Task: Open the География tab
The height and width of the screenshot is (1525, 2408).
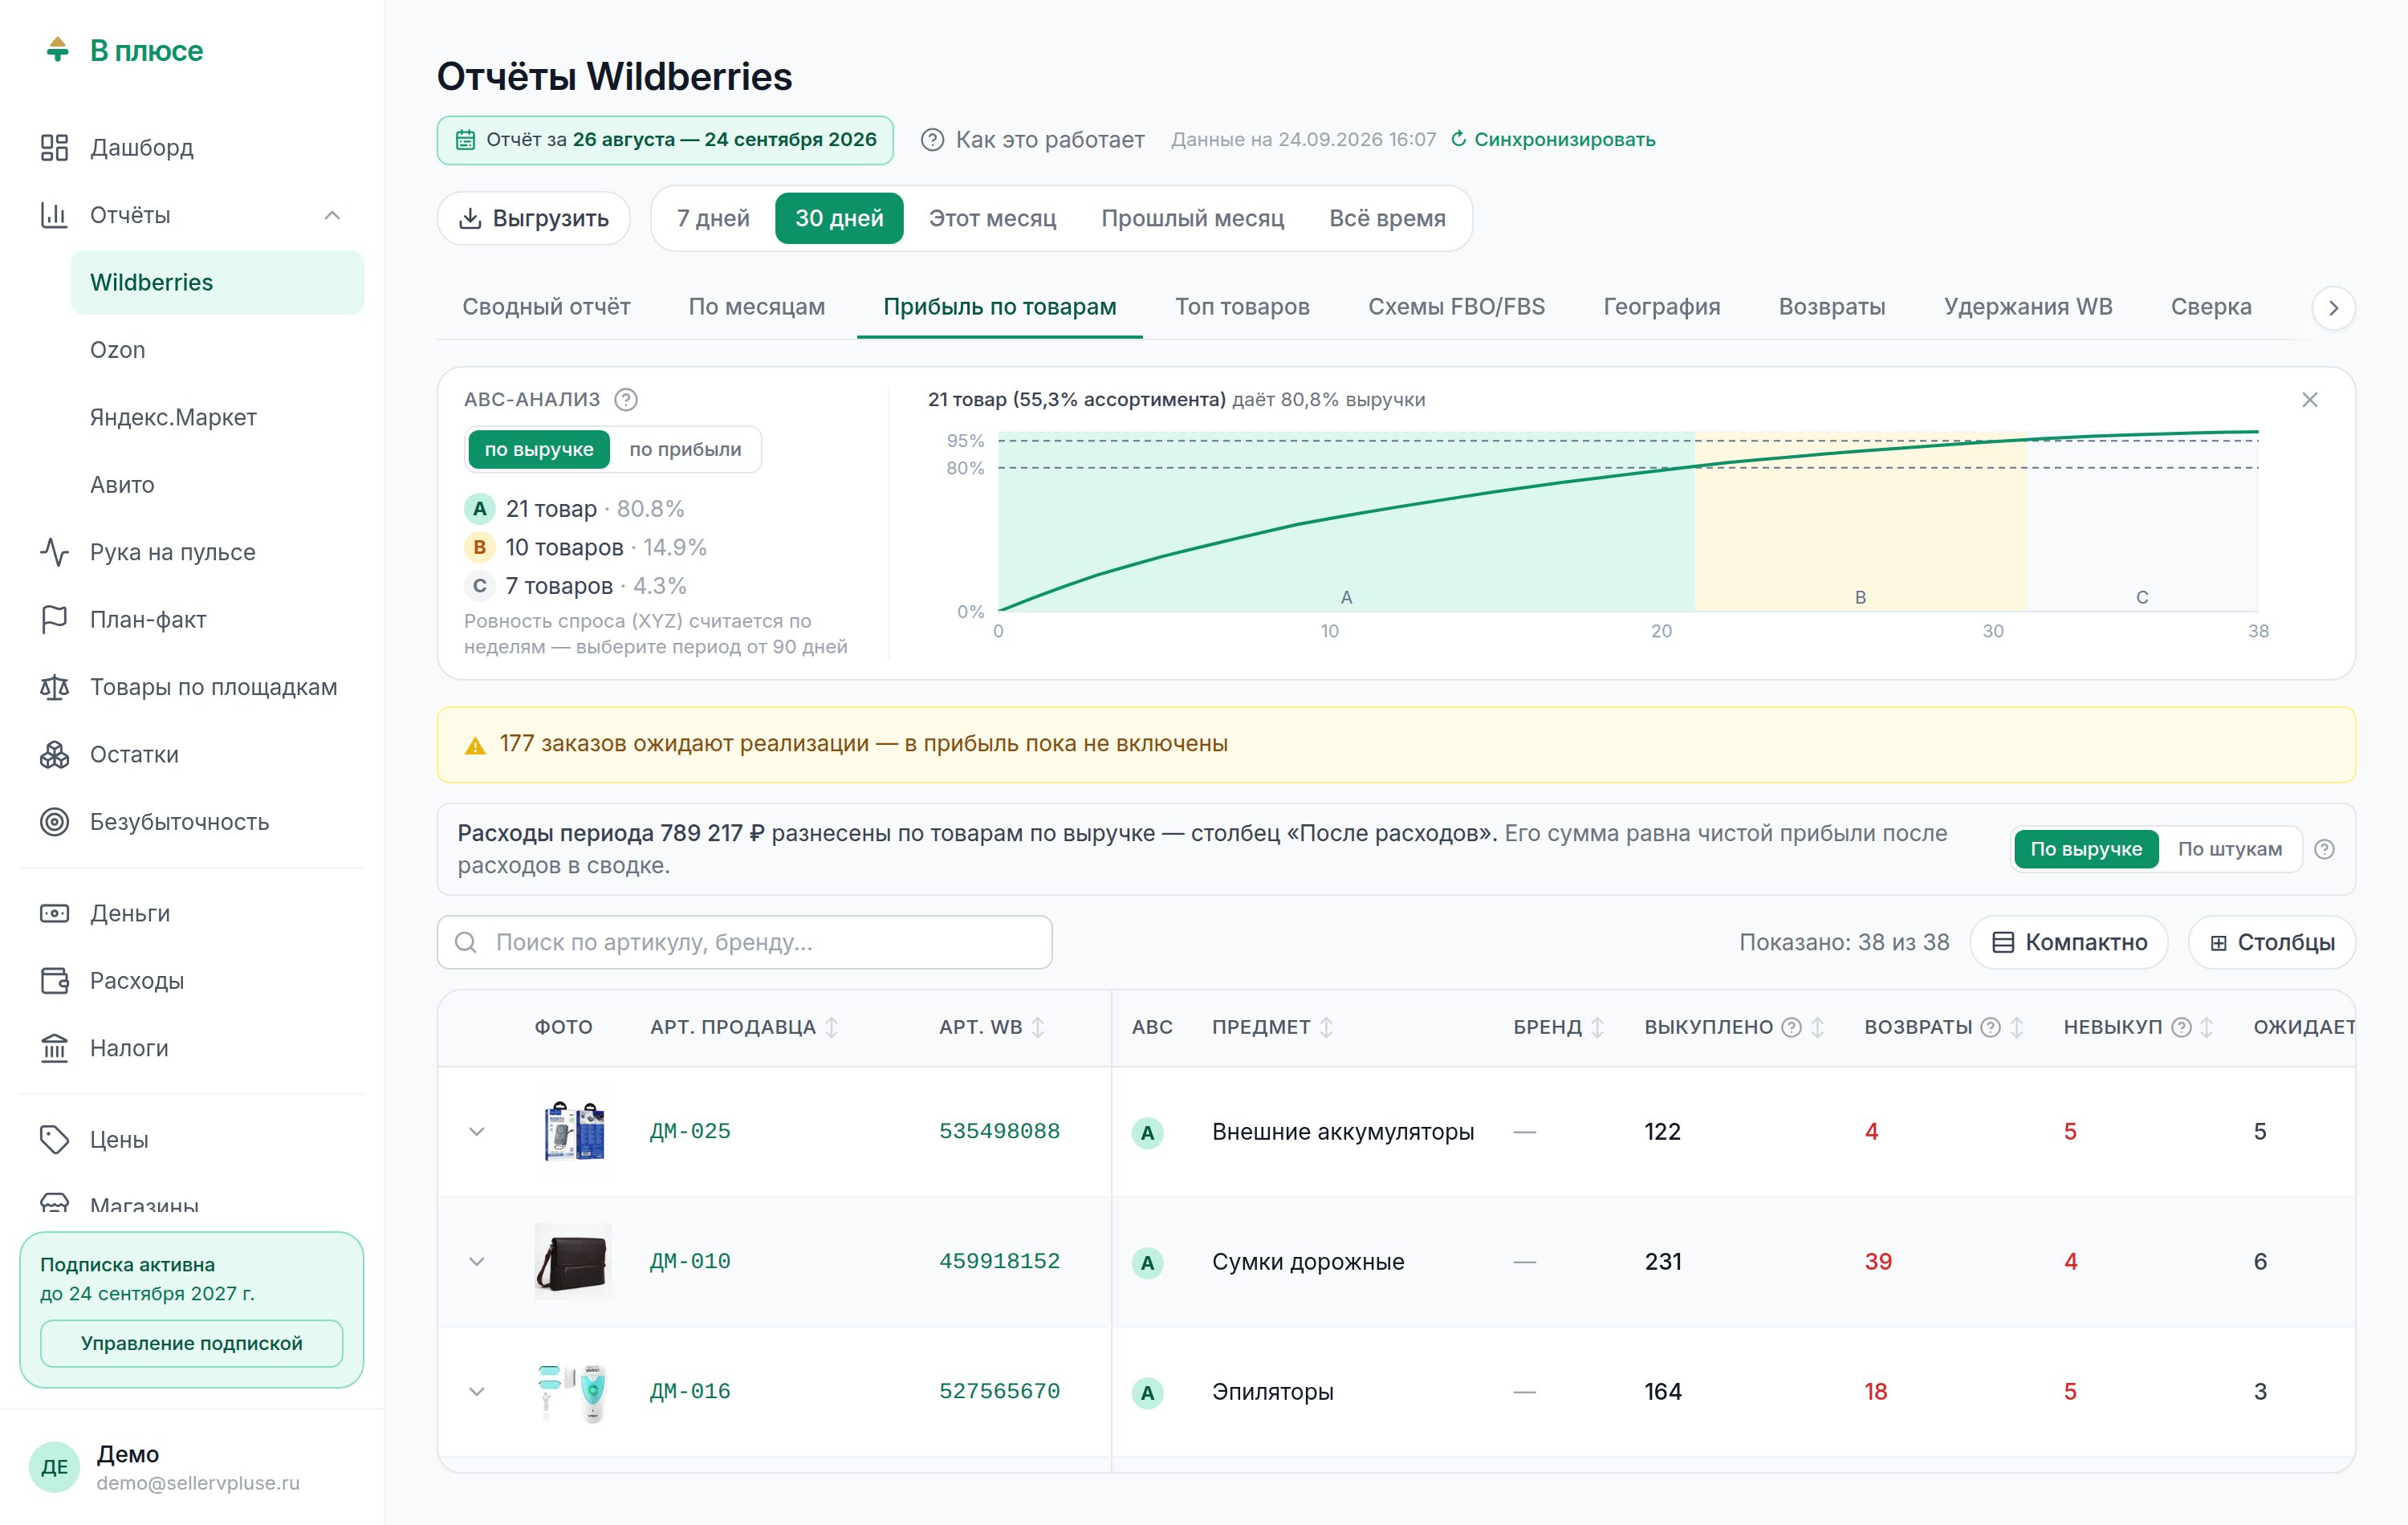Action: tap(1662, 307)
